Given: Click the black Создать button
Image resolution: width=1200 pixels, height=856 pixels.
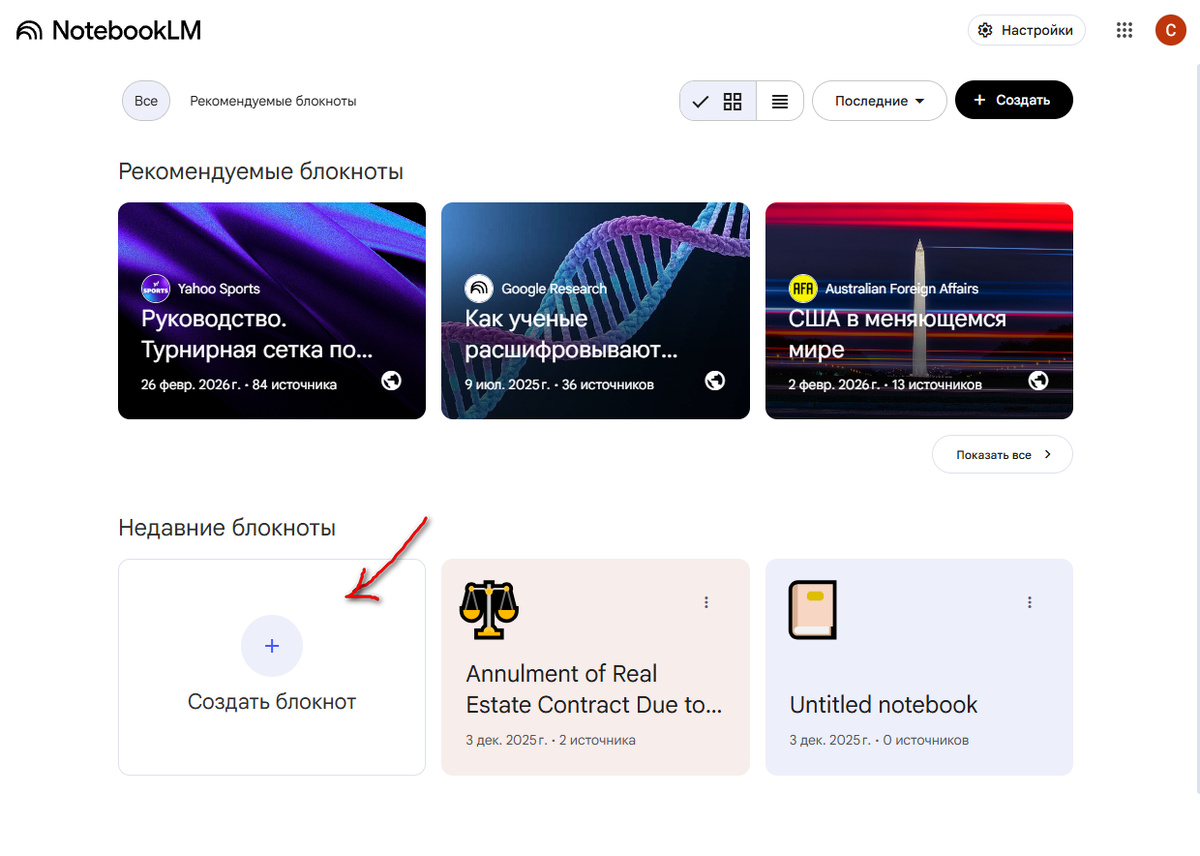Looking at the screenshot, I should 1013,100.
